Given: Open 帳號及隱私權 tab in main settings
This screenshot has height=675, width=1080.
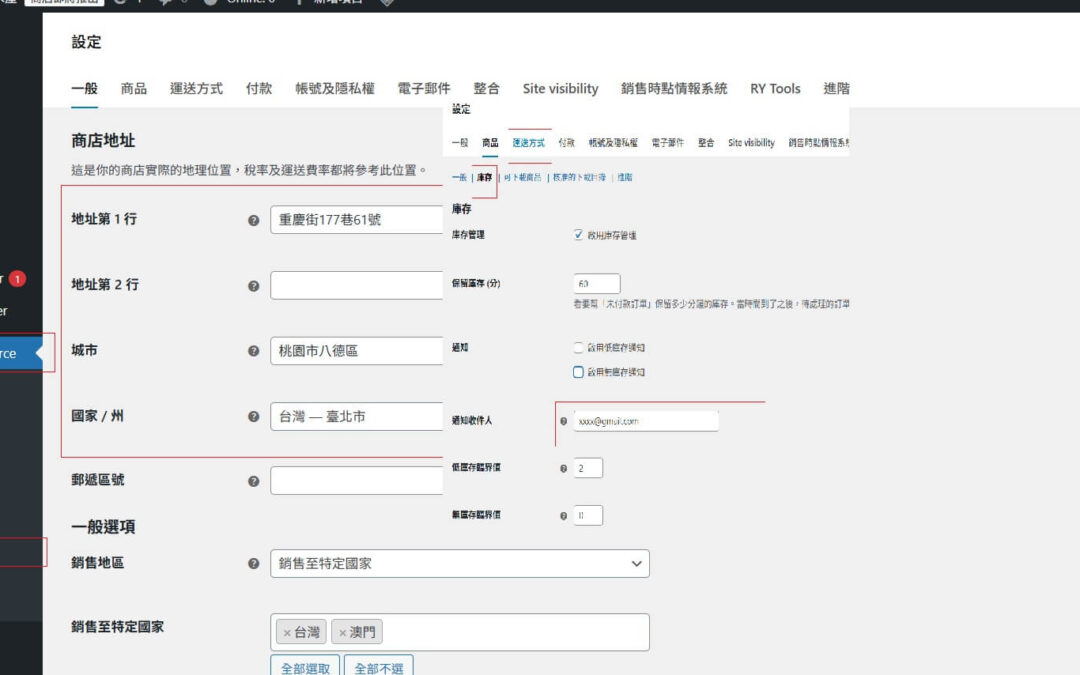Looking at the screenshot, I should click(x=335, y=88).
